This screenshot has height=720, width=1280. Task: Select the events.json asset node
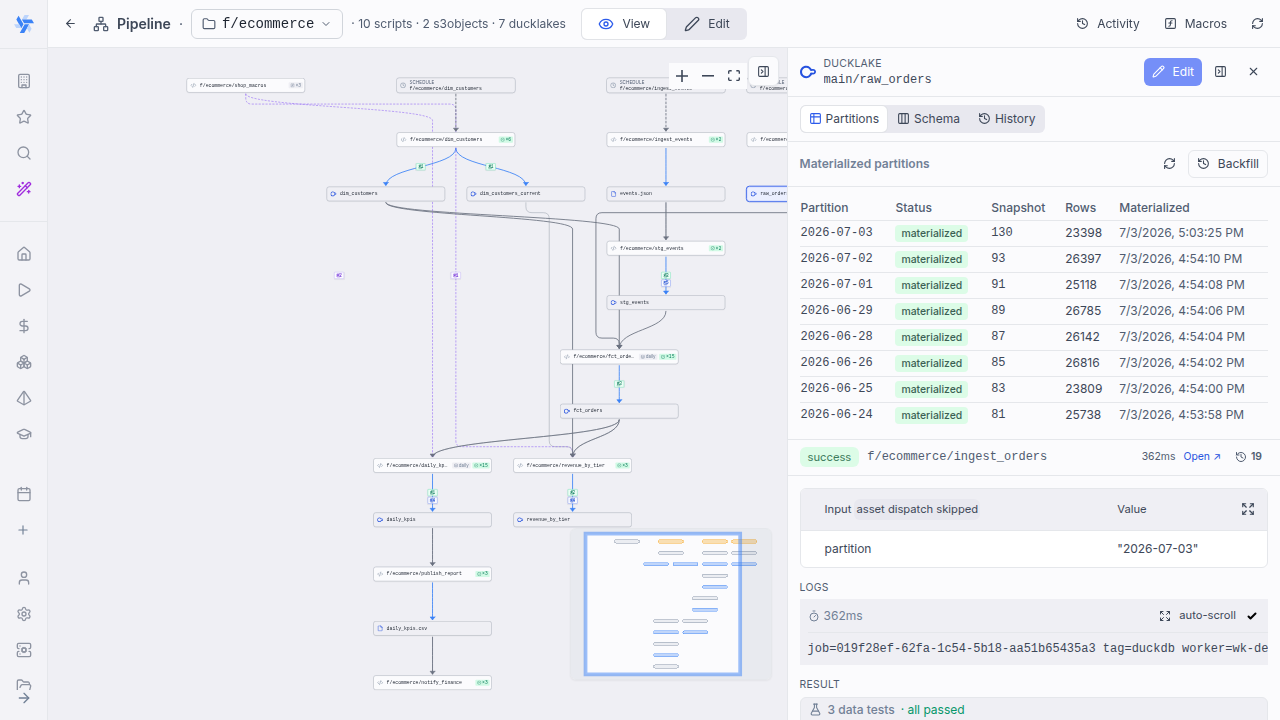[x=665, y=194]
